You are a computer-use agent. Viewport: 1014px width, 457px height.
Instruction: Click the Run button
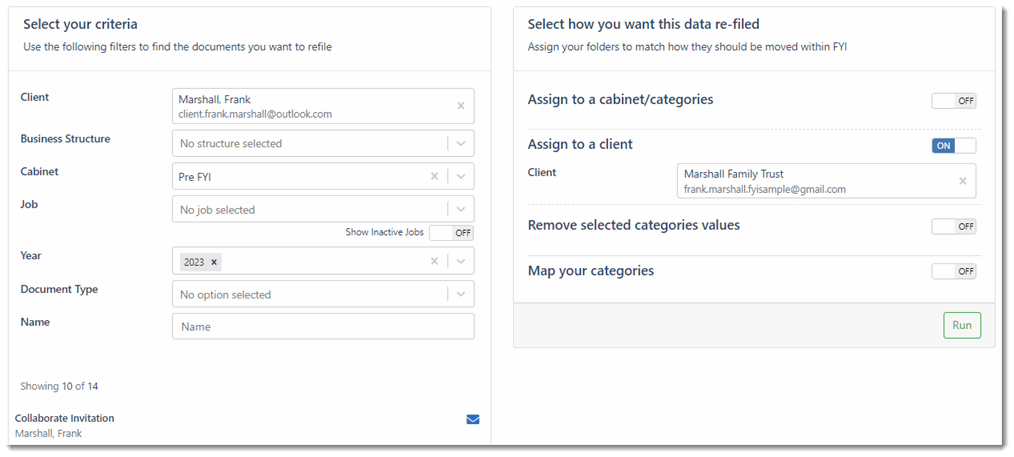click(x=962, y=325)
